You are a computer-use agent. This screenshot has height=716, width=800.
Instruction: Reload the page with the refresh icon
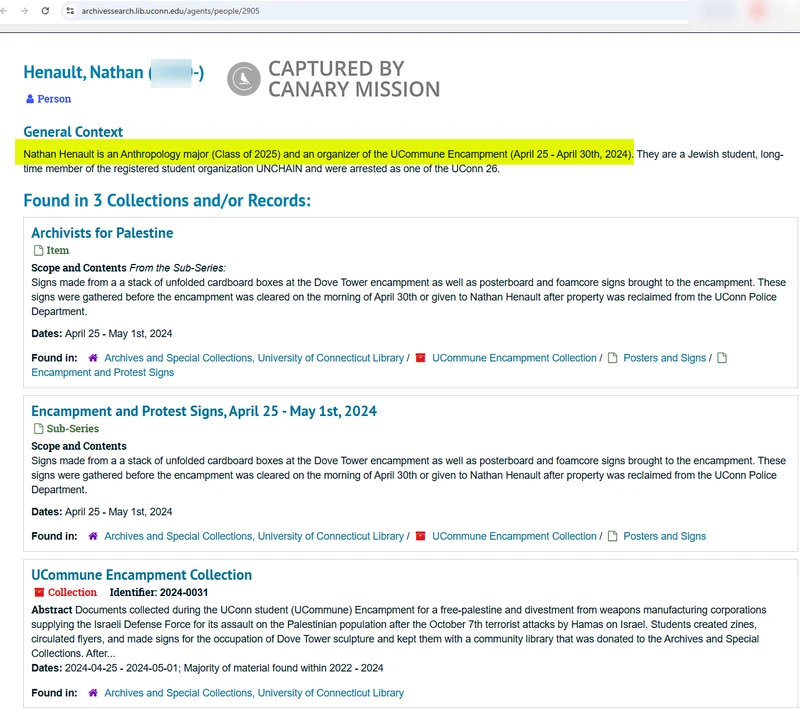(45, 11)
